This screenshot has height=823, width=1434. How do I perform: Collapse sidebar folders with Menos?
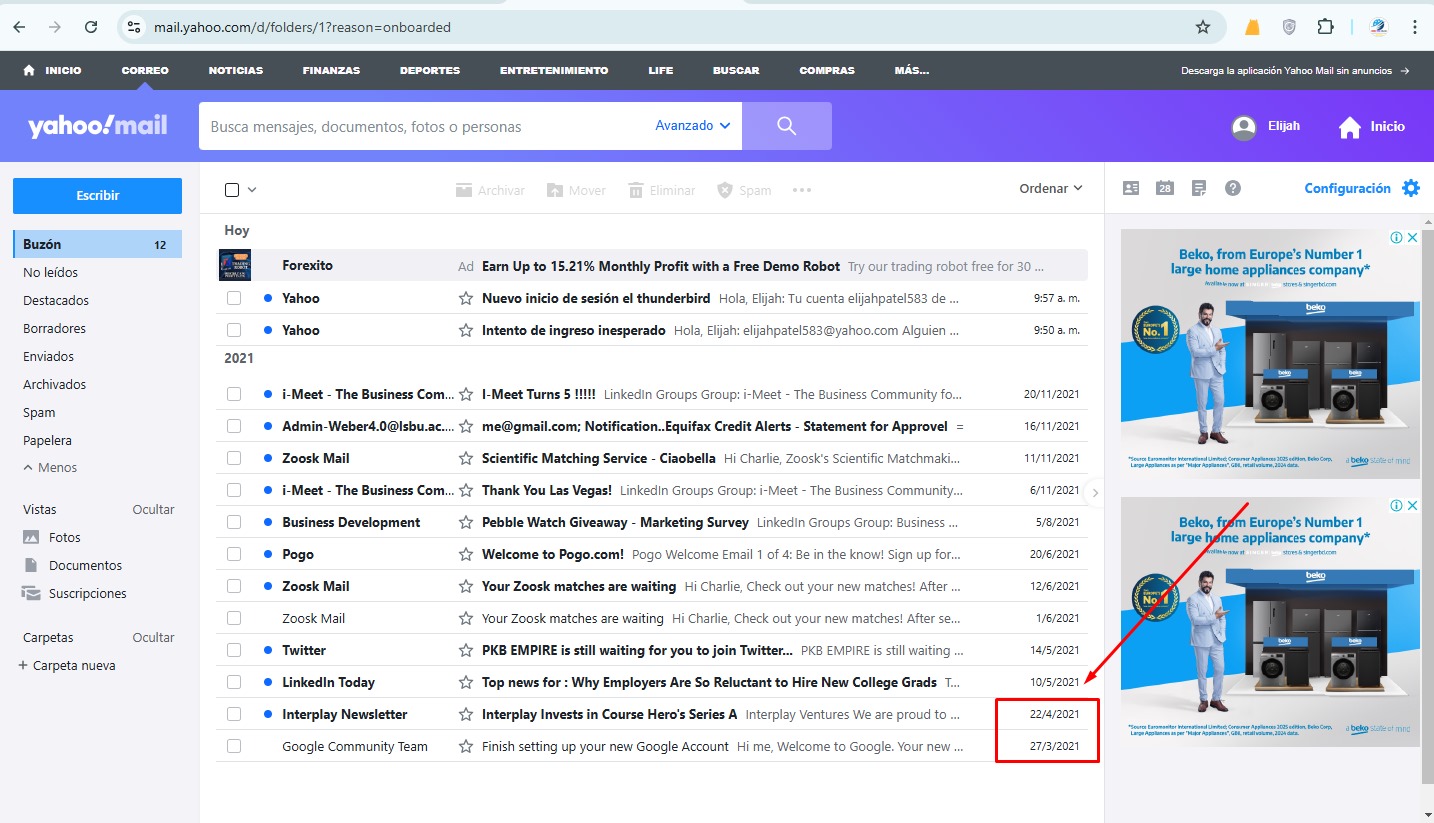coord(50,467)
